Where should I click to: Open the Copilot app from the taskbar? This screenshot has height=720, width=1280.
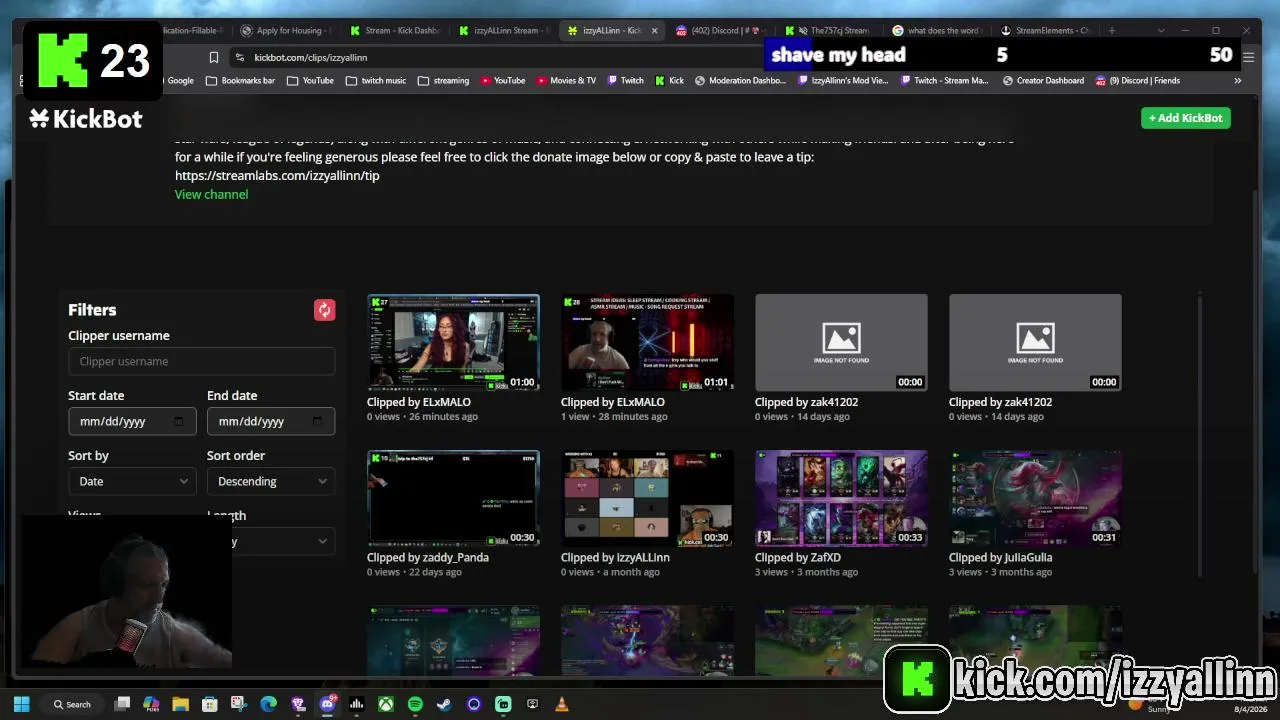point(151,704)
